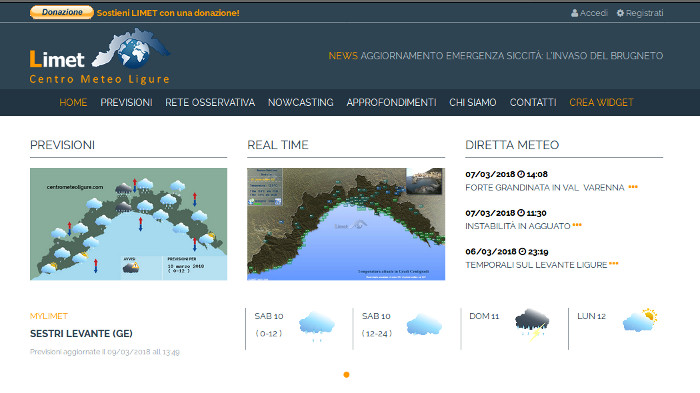
Task: Click the clock icon beside 23:19
Action: pyautogui.click(x=522, y=252)
